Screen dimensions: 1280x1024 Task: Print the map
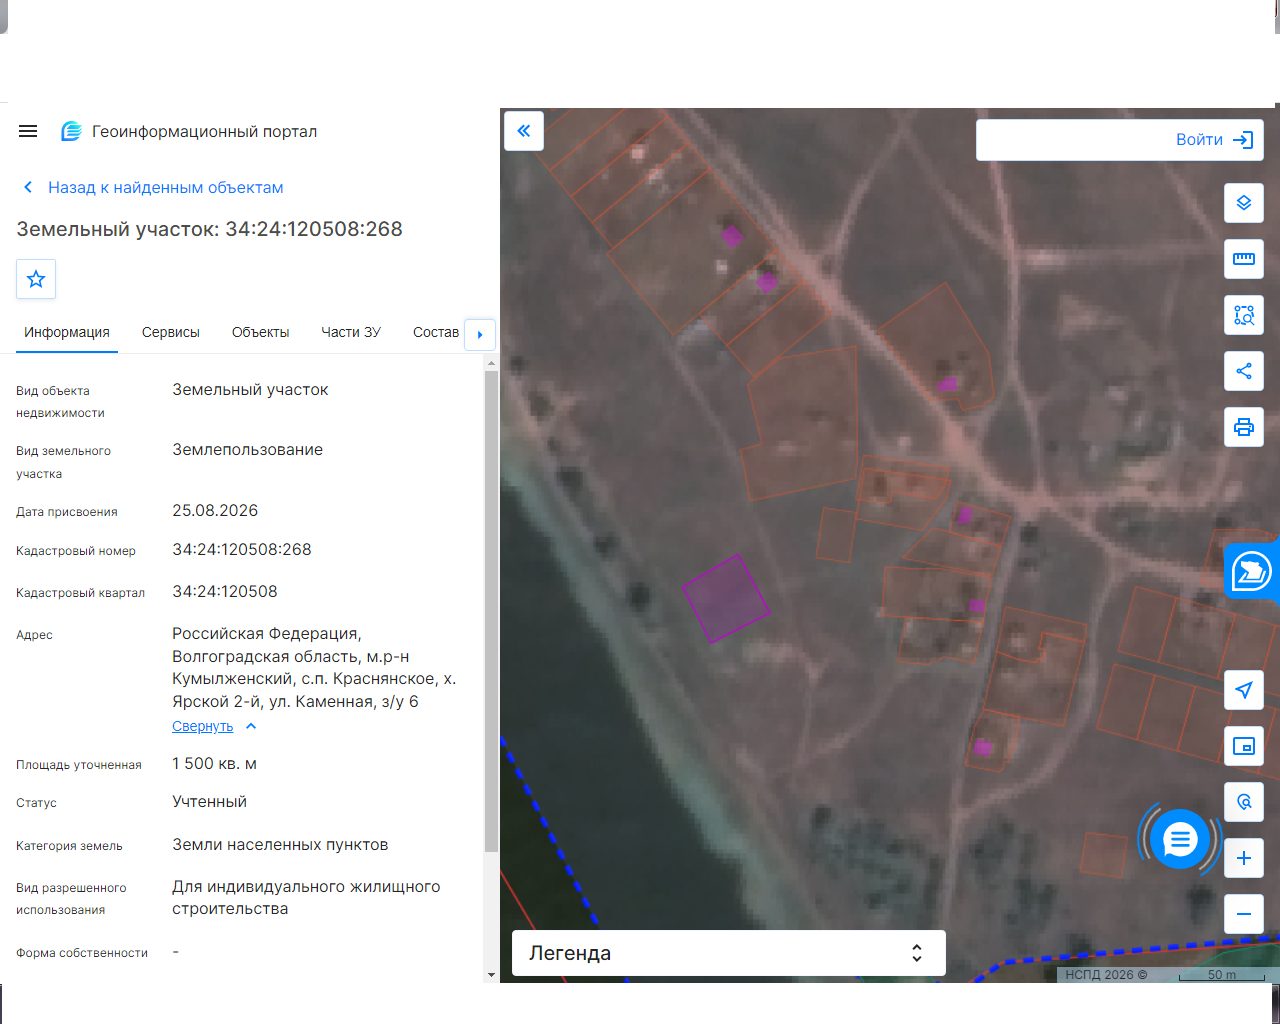point(1244,427)
